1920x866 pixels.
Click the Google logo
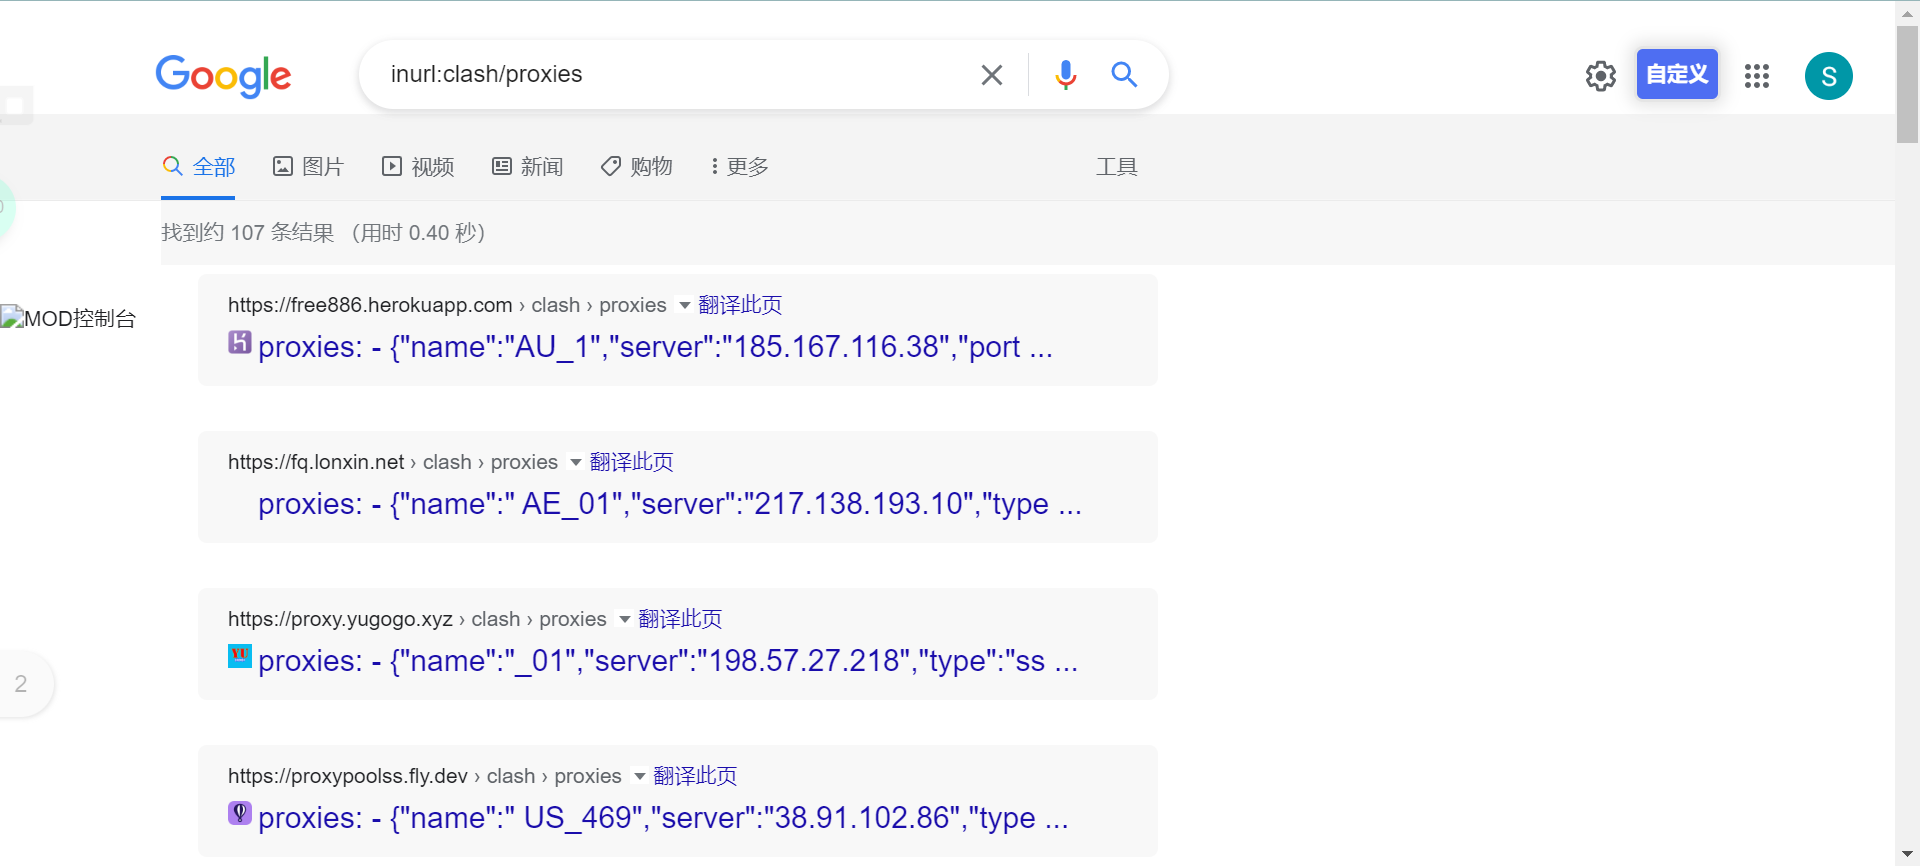[223, 76]
